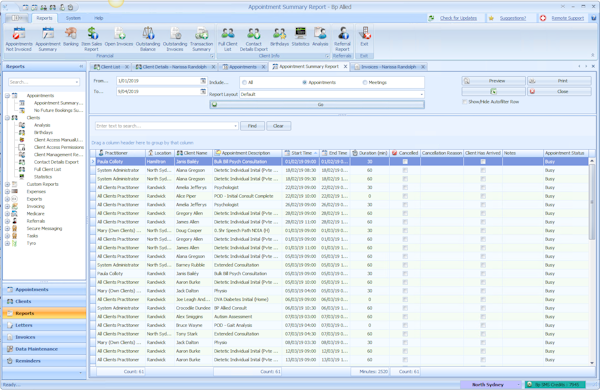The height and width of the screenshot is (390, 600).
Task: Open the North Sydney location dropdown
Action: pyautogui.click(x=518, y=385)
